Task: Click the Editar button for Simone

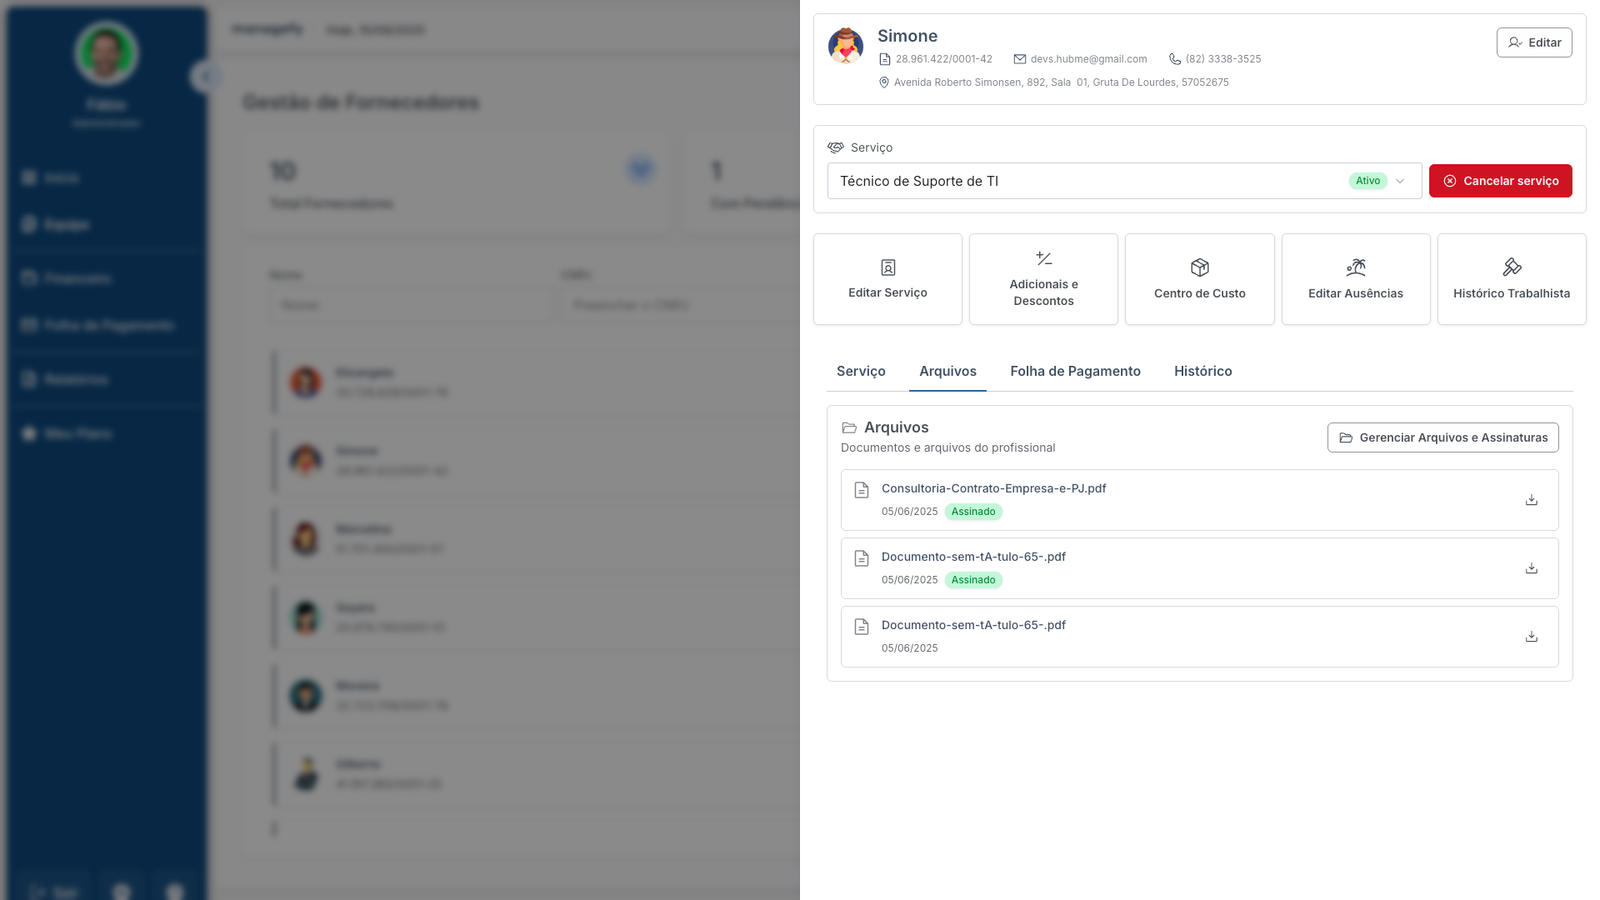Action: click(1534, 42)
